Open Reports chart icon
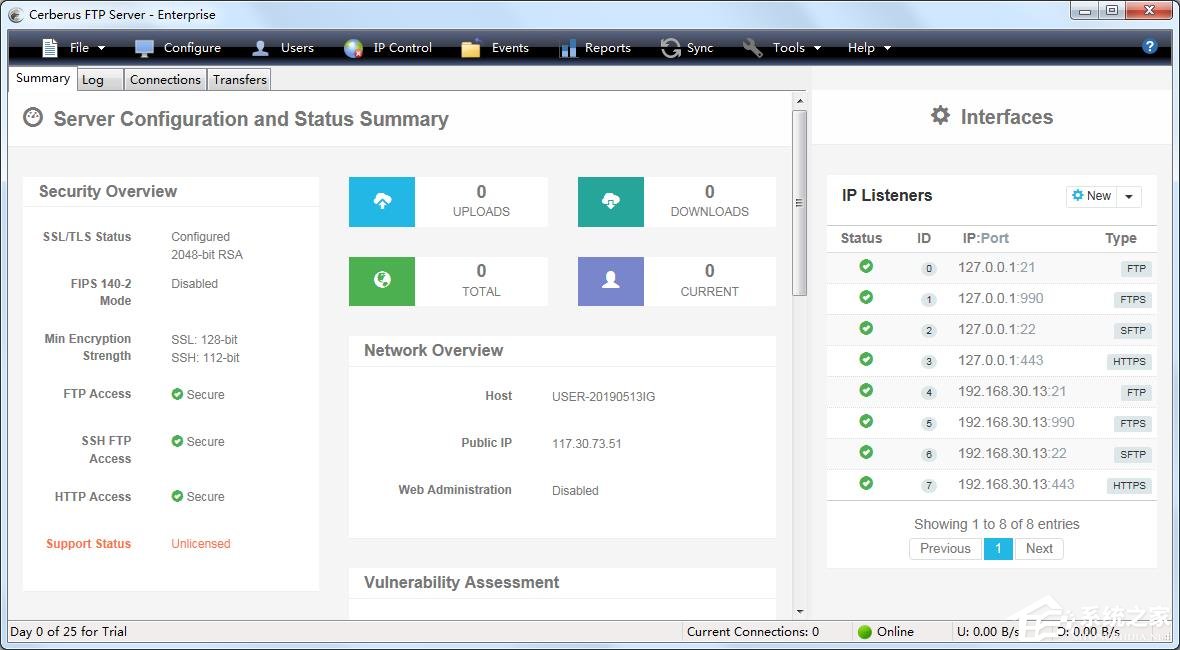The height and width of the screenshot is (650, 1180). pyautogui.click(x=568, y=48)
